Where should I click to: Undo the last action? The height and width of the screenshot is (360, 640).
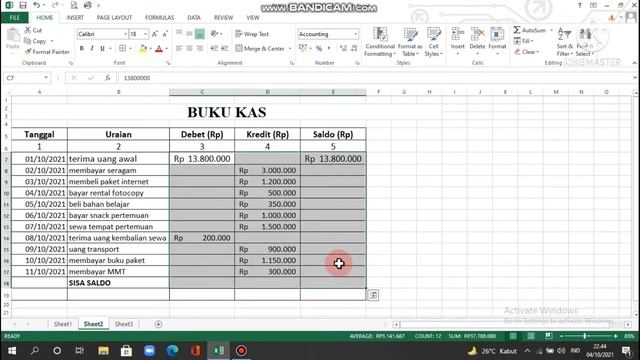tap(36, 5)
